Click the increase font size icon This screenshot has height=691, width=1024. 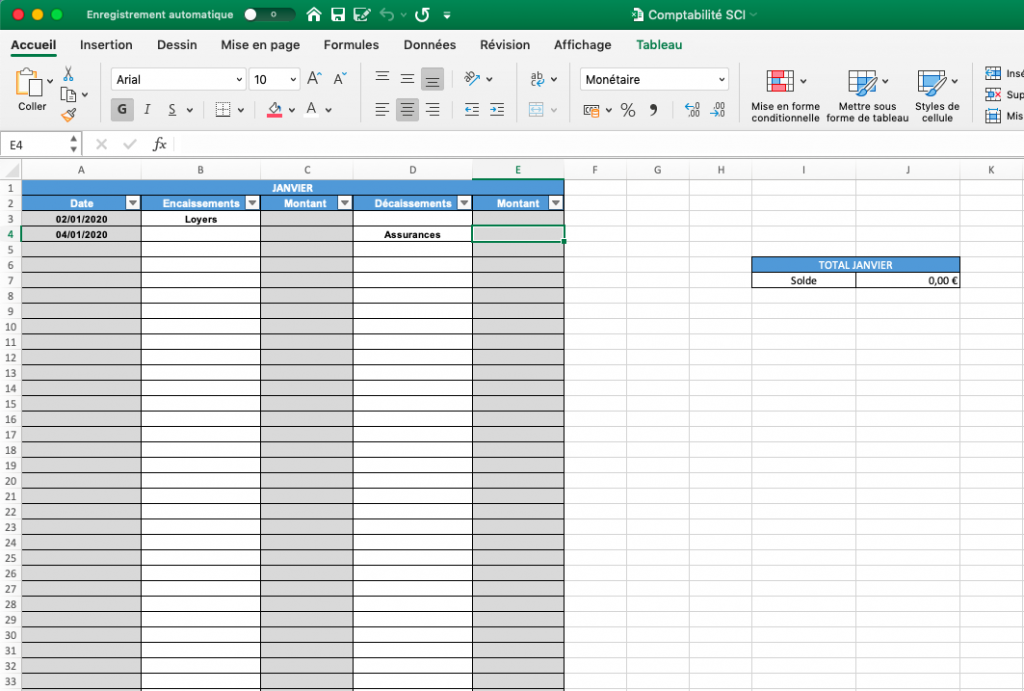point(314,79)
